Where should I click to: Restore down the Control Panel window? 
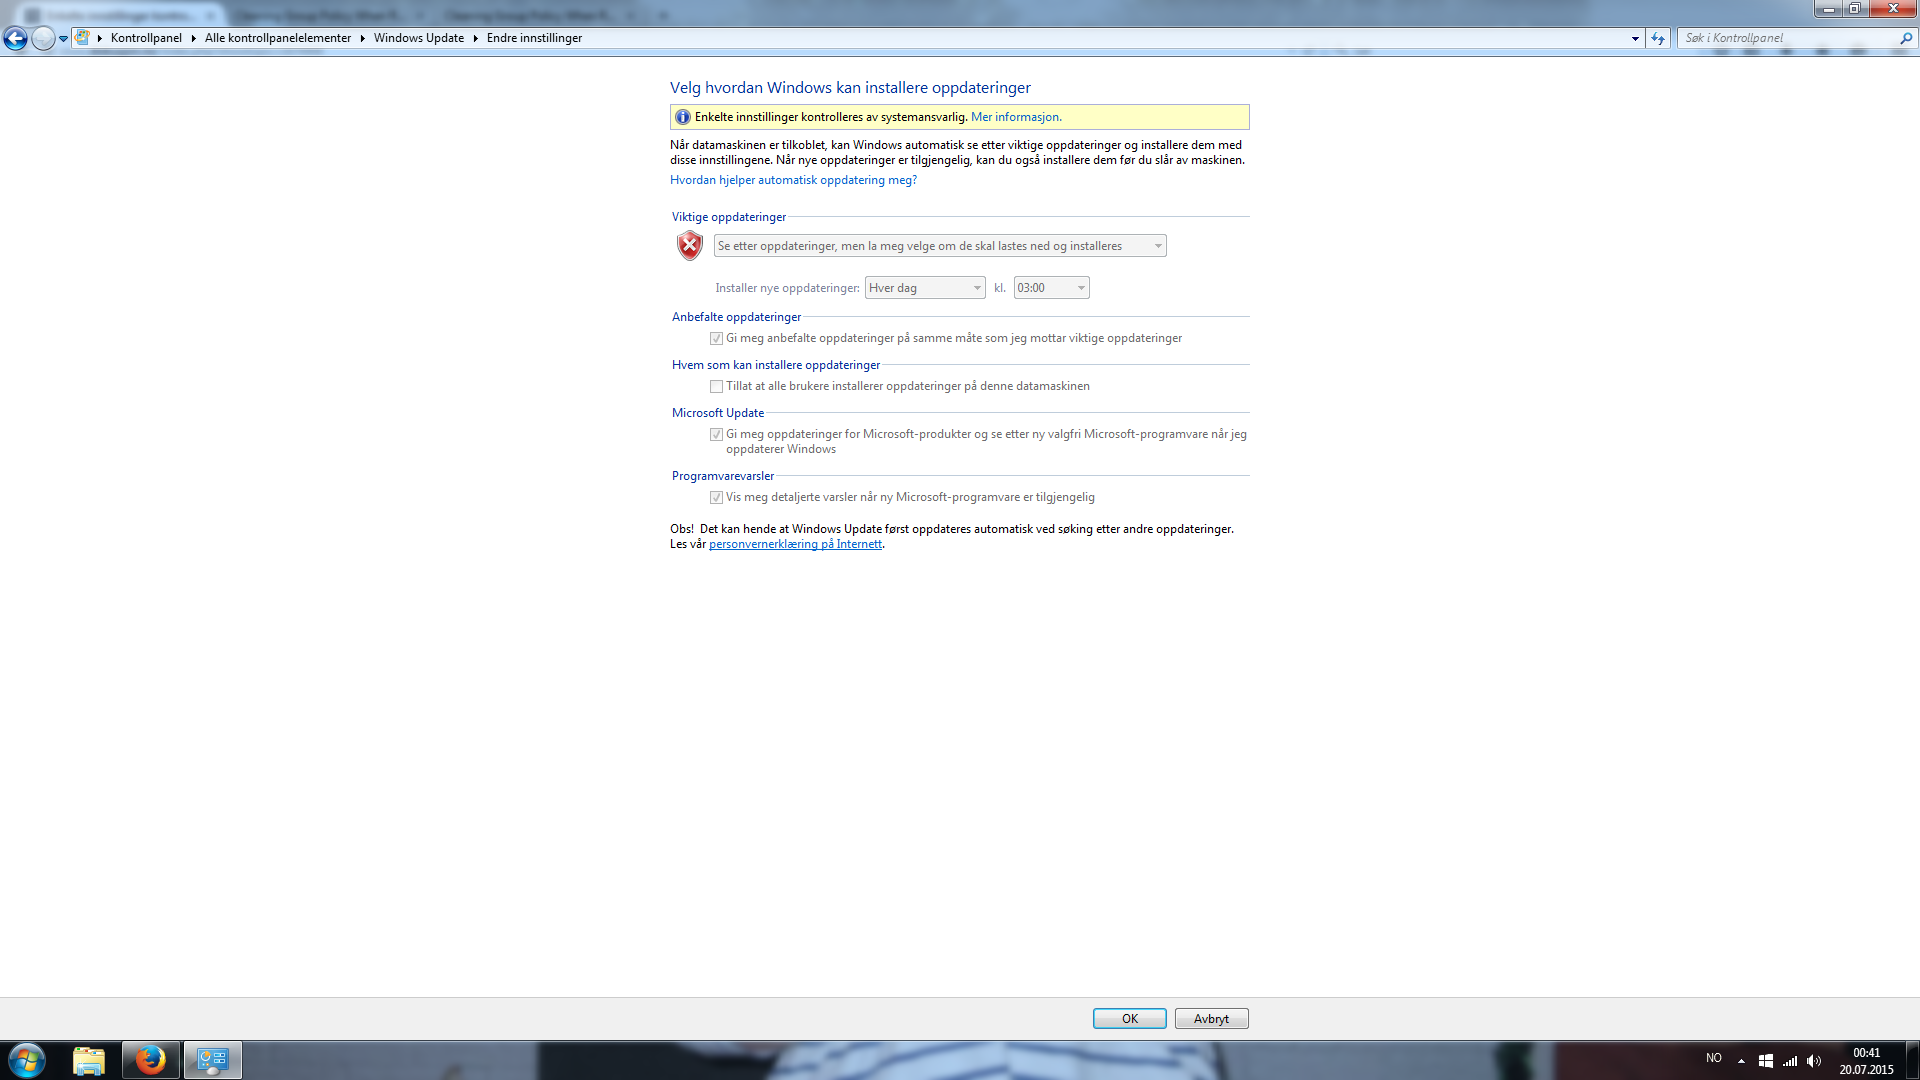click(x=1854, y=8)
